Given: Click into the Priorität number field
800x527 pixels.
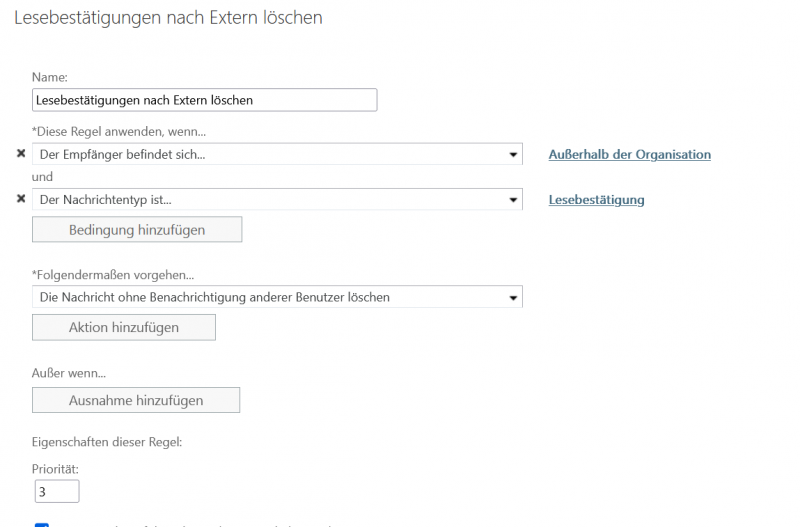Looking at the screenshot, I should [x=55, y=492].
